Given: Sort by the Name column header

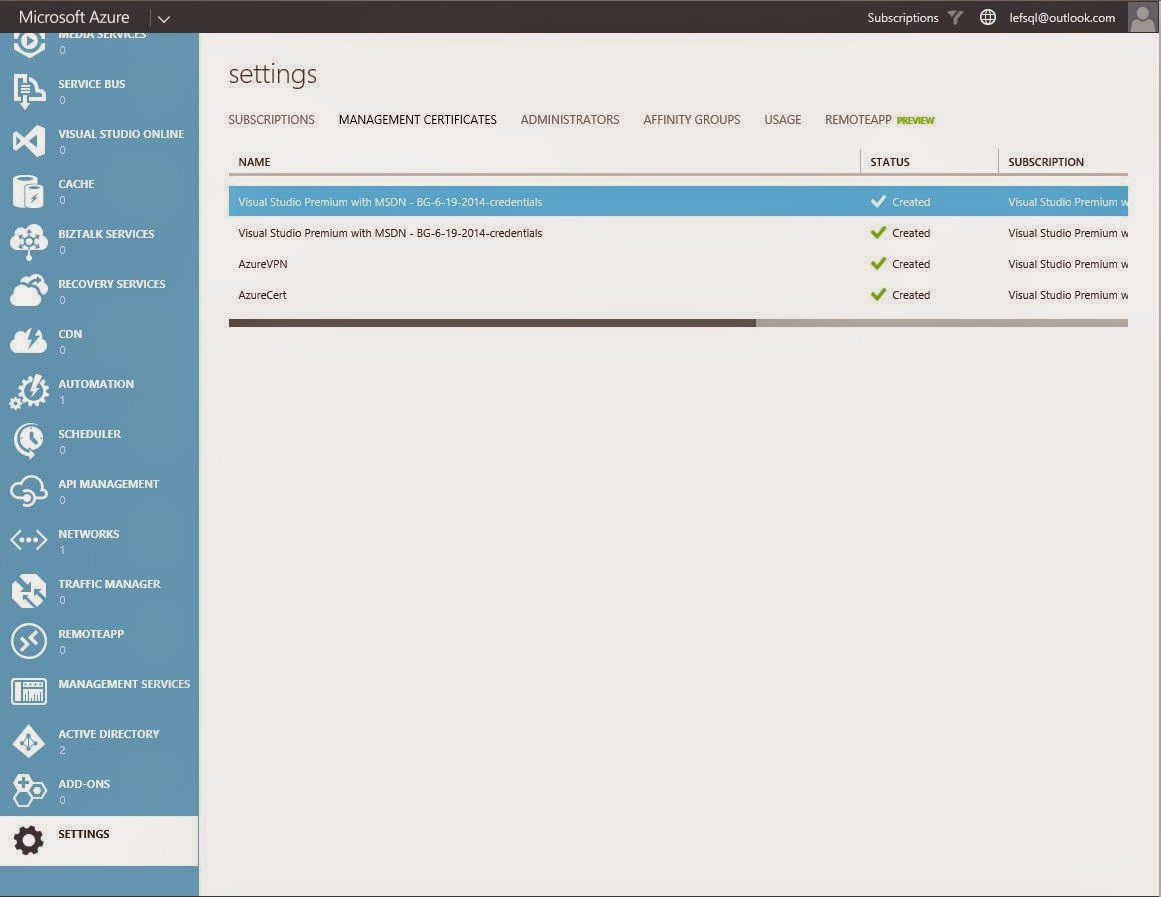Looking at the screenshot, I should tap(254, 161).
